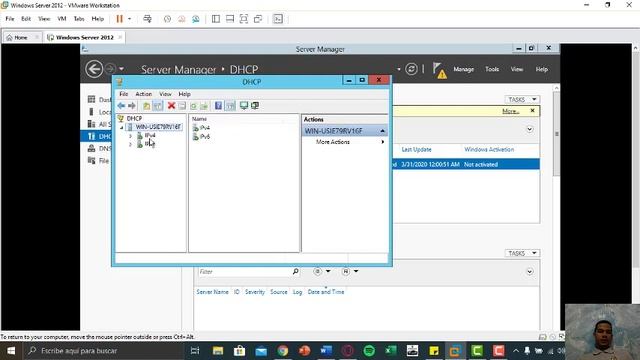Open Google Chrome from Windows taskbar

(x=282, y=351)
